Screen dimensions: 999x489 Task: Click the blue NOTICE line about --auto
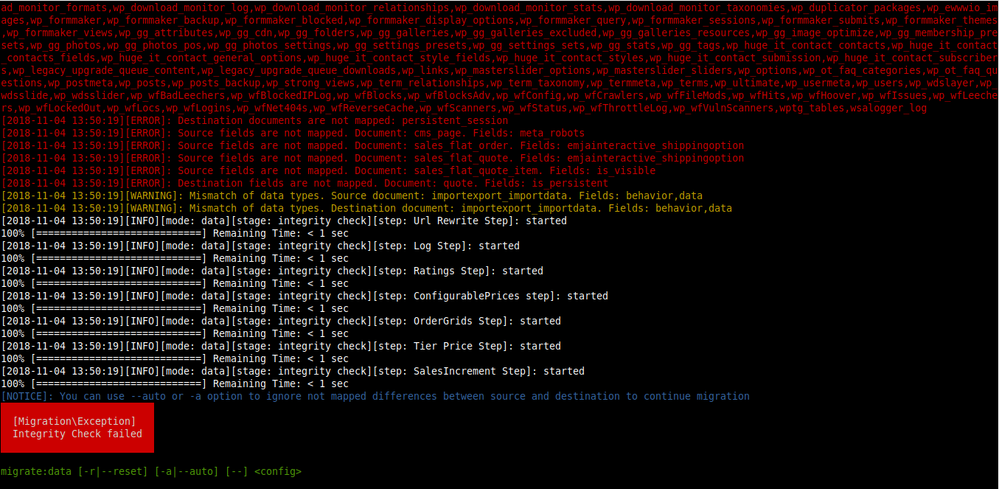coord(375,396)
